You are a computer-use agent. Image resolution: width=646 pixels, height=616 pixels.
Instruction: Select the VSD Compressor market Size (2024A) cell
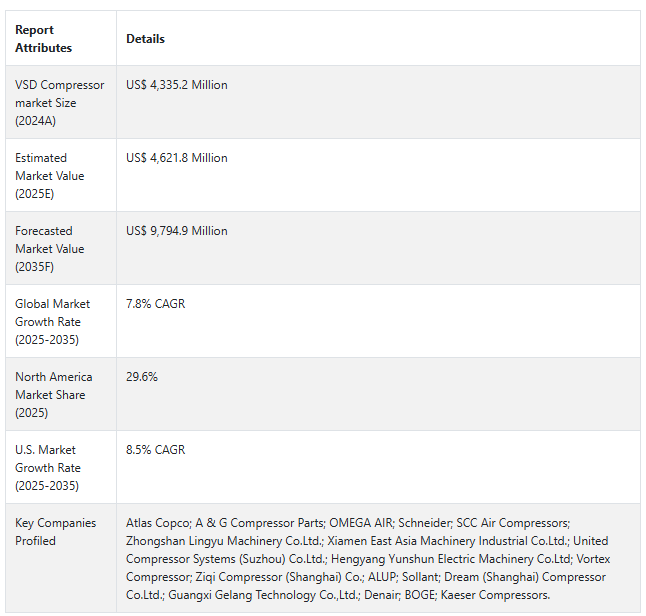tap(59, 103)
